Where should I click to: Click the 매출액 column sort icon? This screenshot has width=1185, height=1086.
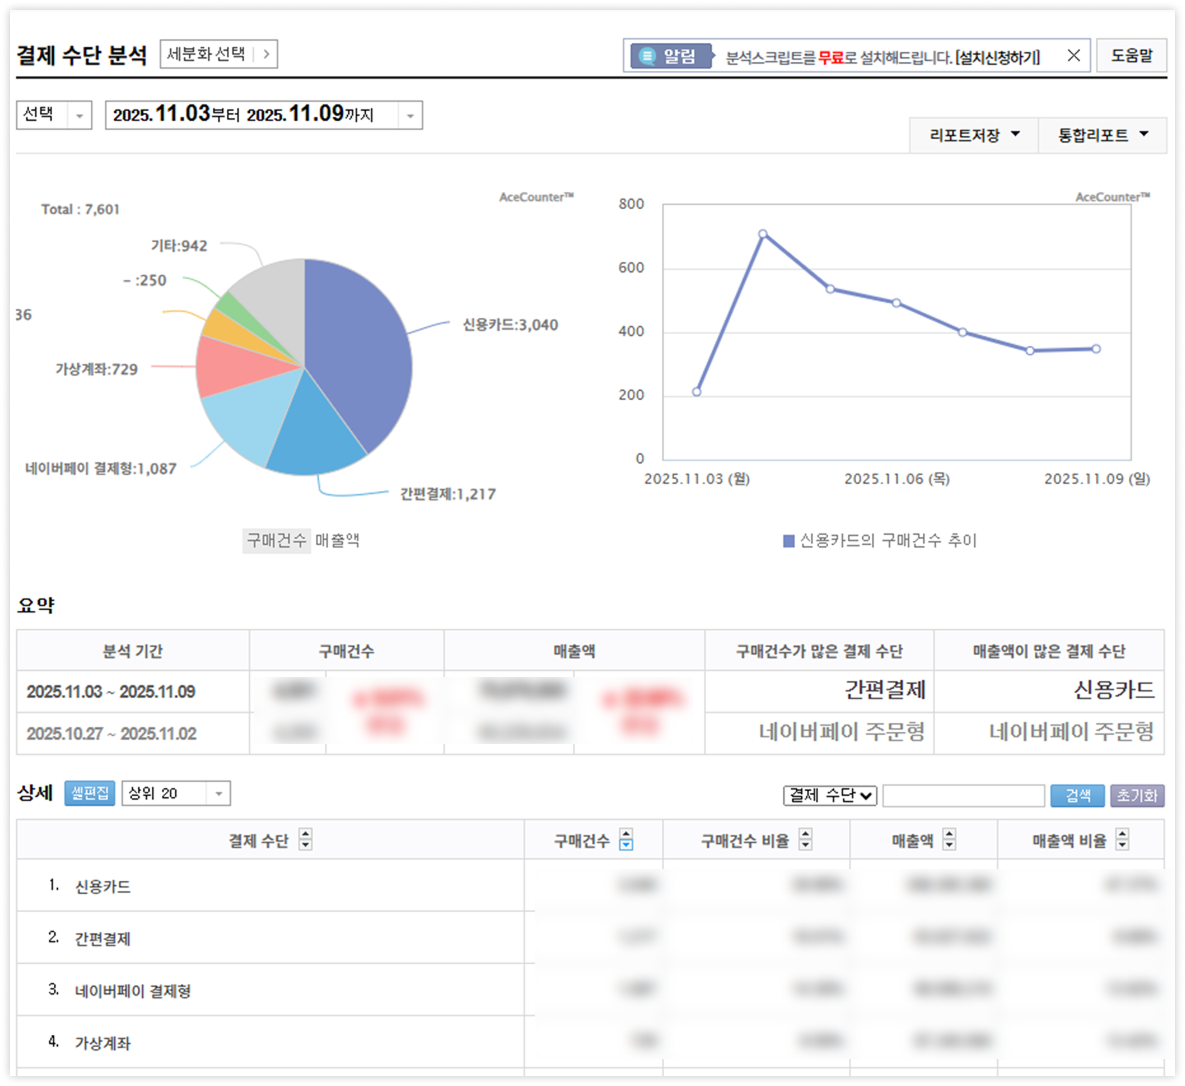pos(949,840)
